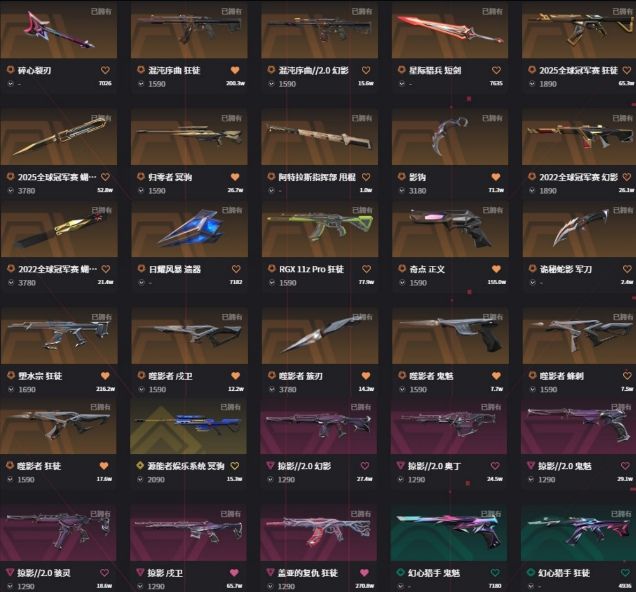636x592 pixels.
Task: Toggle favorite heart for 奇点 正义
Action: coord(496,269)
